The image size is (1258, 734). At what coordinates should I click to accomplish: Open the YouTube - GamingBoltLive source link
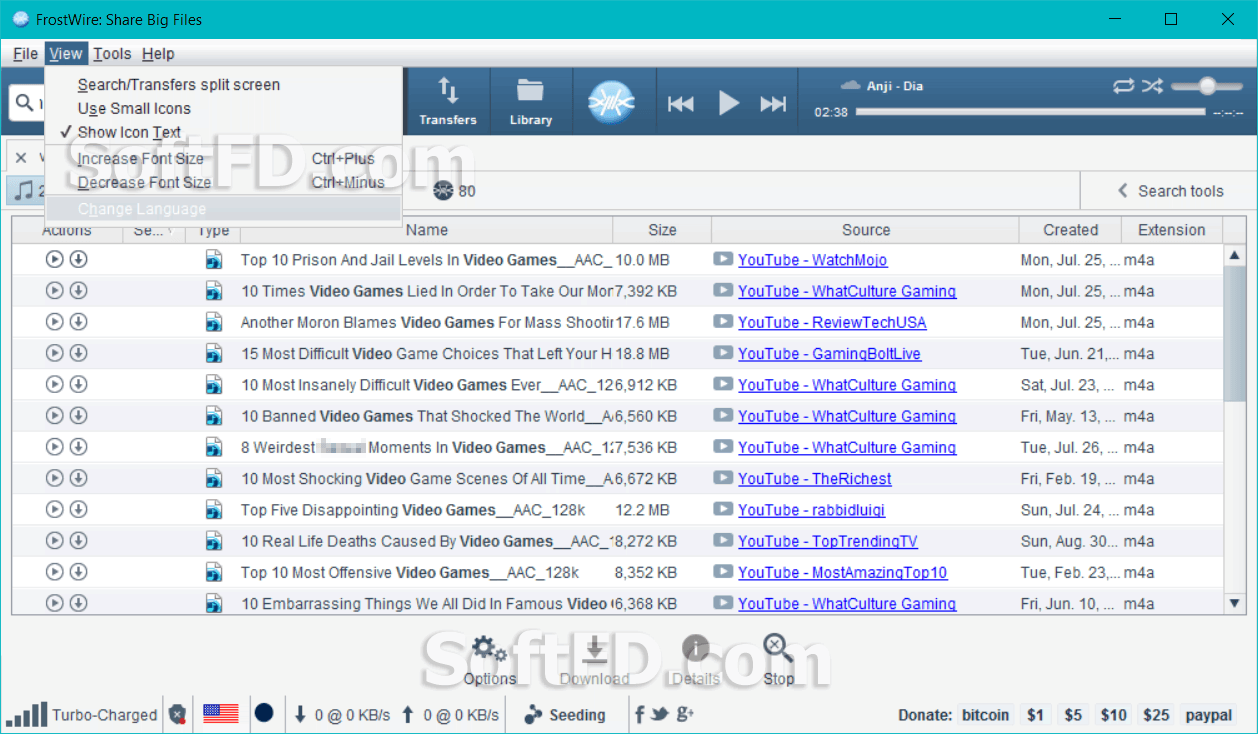pos(830,354)
